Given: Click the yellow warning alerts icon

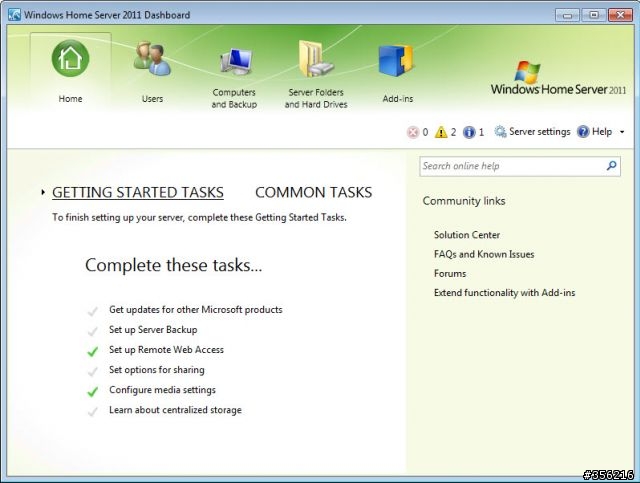Looking at the screenshot, I should tap(441, 132).
